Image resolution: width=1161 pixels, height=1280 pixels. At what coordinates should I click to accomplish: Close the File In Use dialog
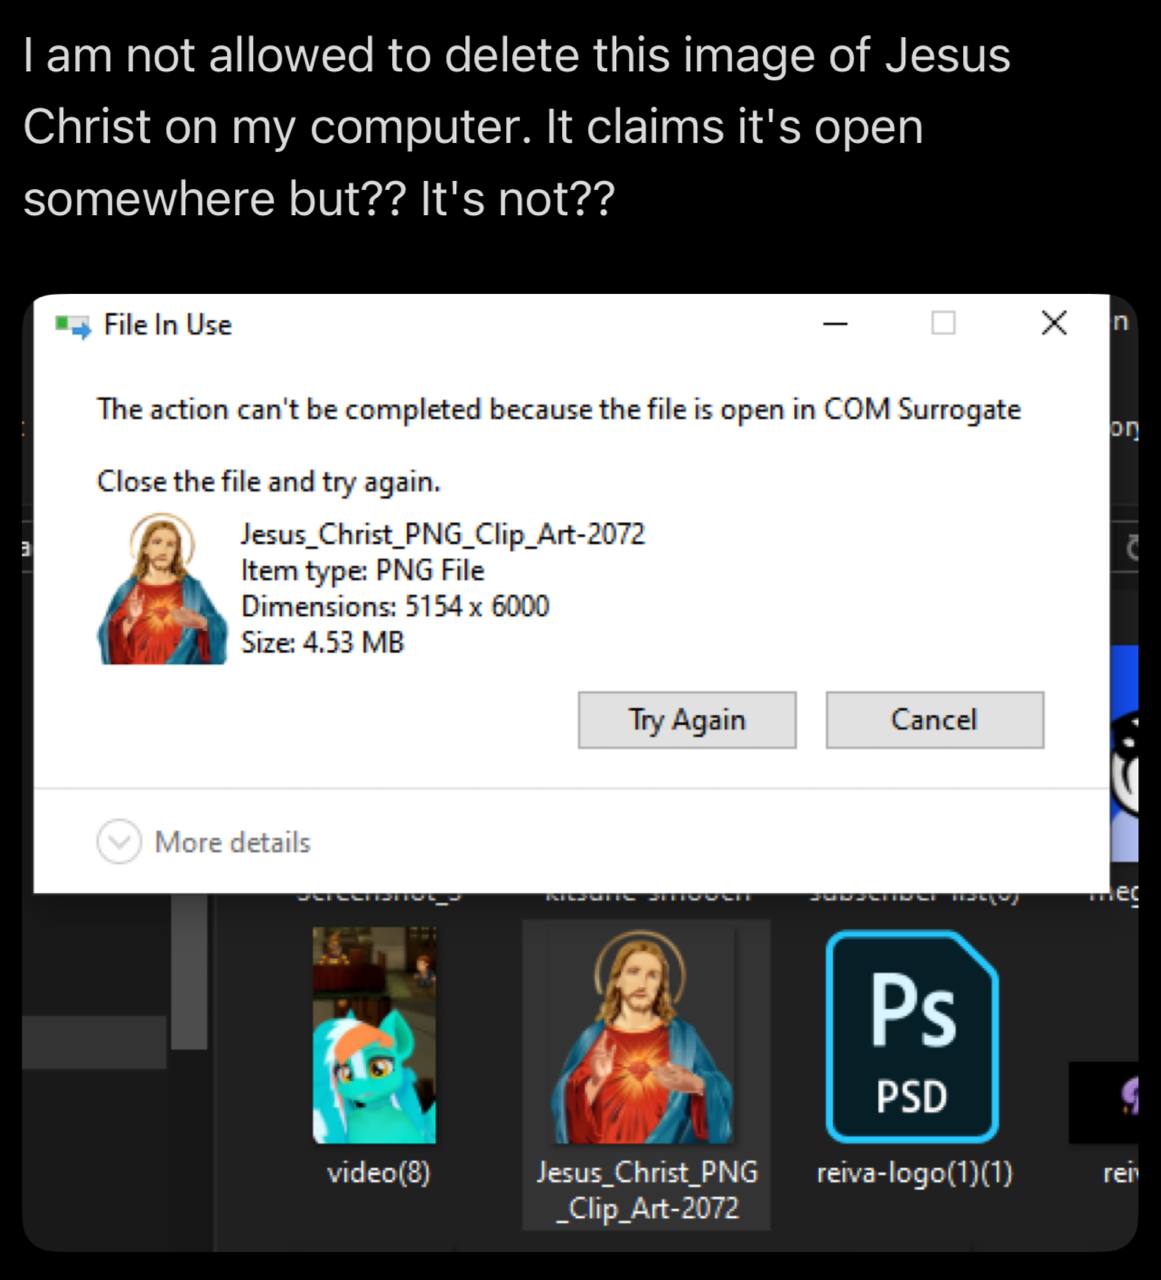click(1054, 323)
